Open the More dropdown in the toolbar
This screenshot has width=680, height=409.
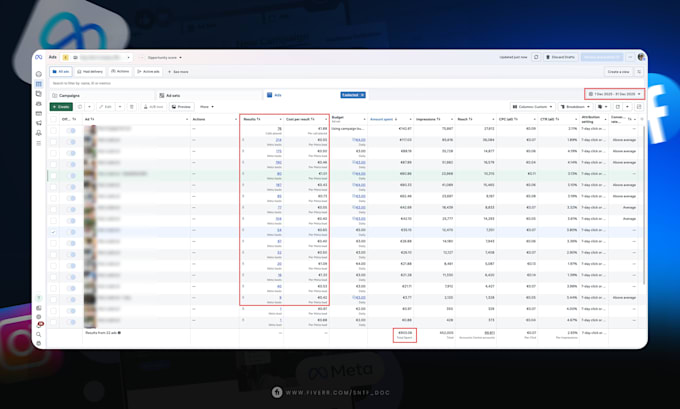pyautogui.click(x=207, y=107)
